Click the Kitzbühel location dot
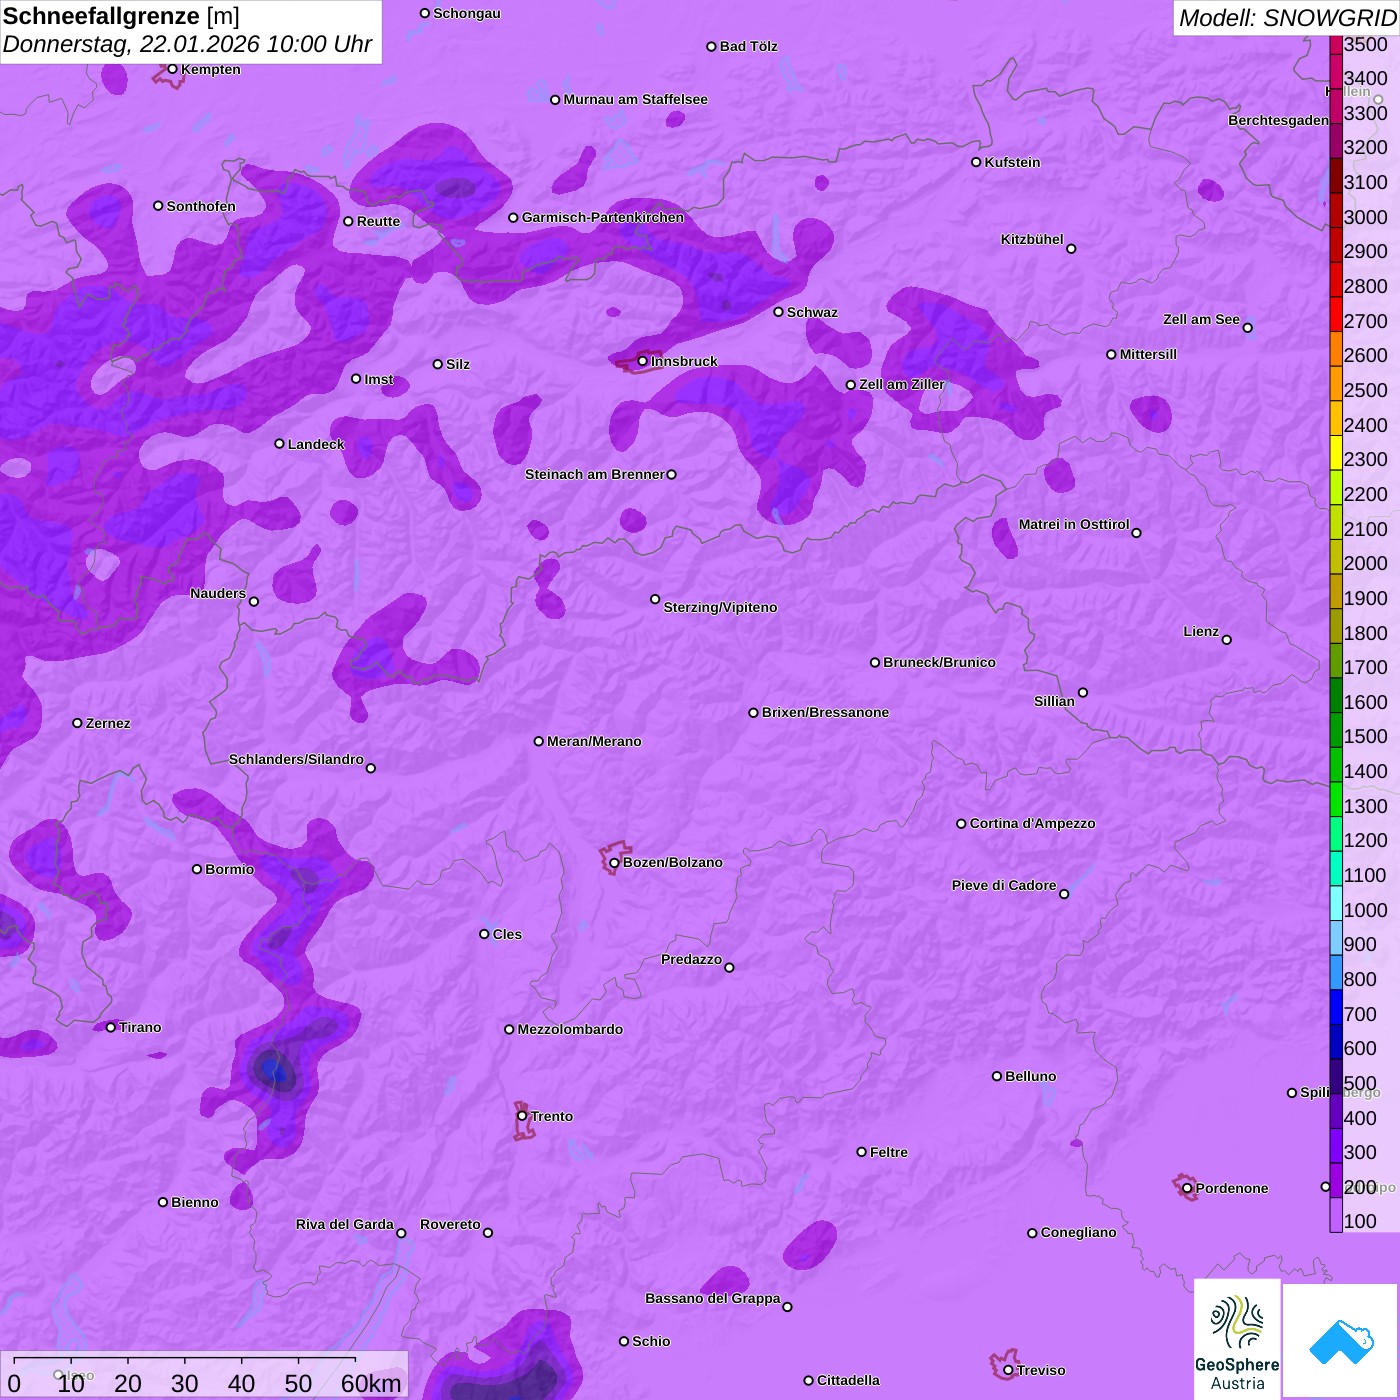 pos(1071,249)
